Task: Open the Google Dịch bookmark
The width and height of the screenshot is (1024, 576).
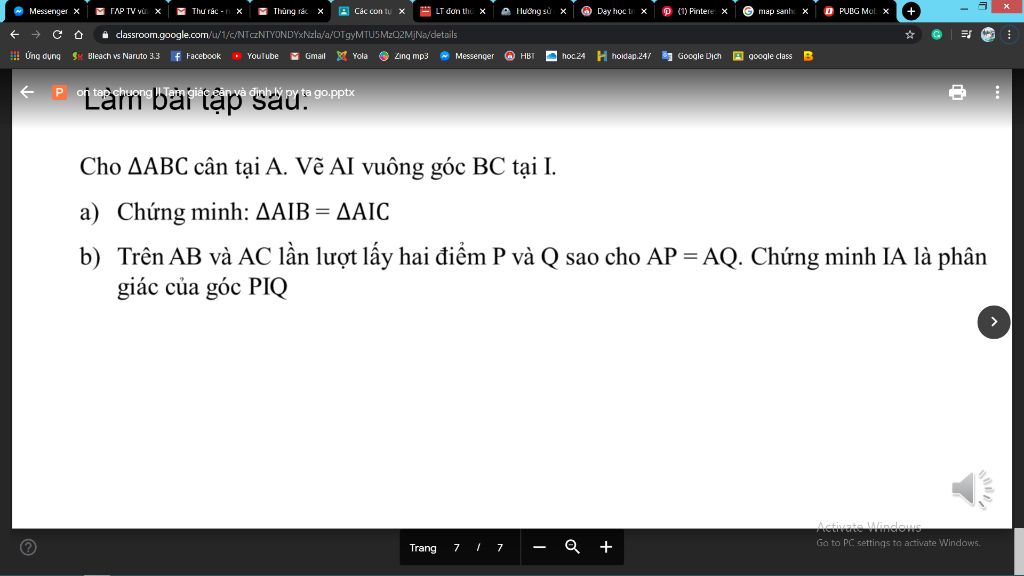Action: pyautogui.click(x=692, y=56)
